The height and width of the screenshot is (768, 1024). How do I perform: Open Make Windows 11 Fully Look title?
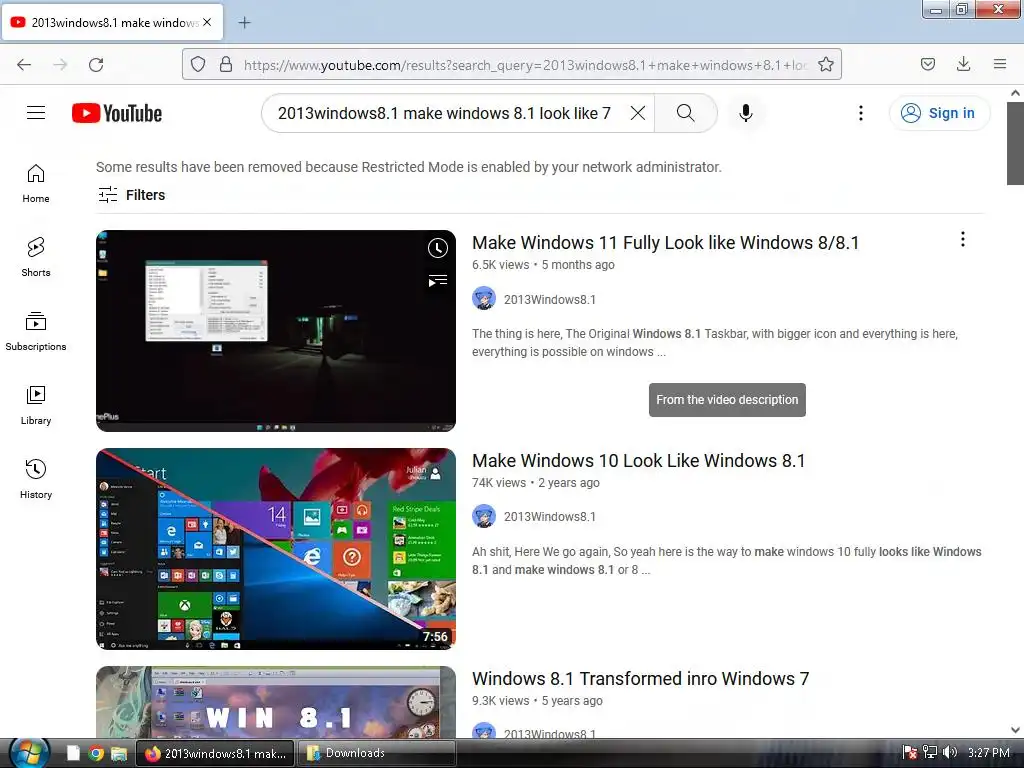pos(665,243)
